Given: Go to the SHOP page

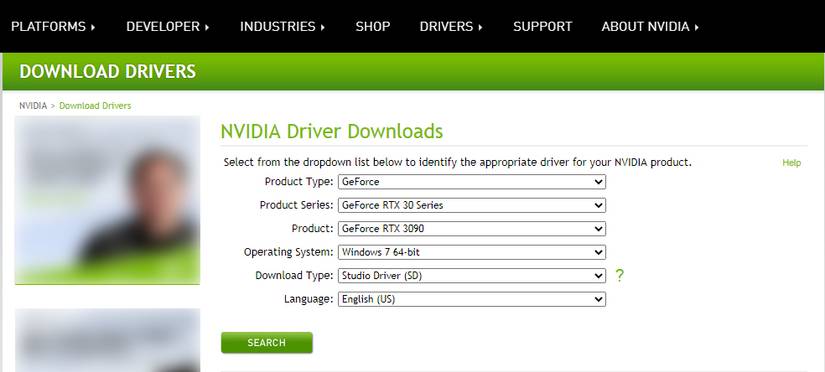Looking at the screenshot, I should pos(373,26).
